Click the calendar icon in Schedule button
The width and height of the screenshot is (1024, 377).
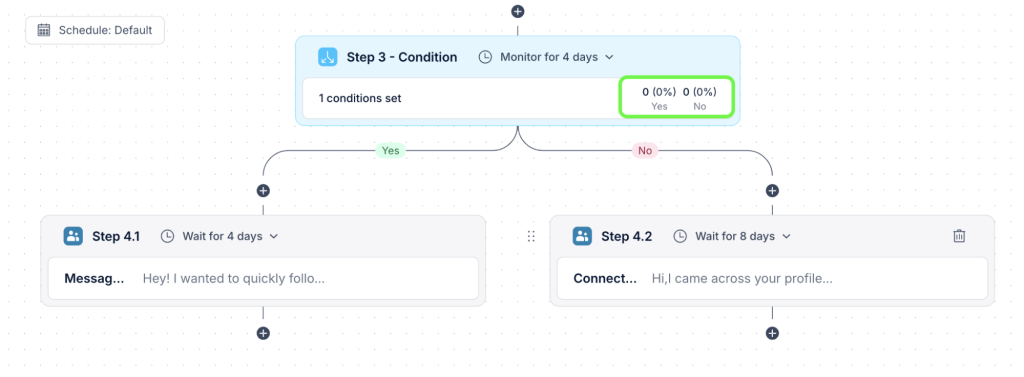(x=44, y=30)
